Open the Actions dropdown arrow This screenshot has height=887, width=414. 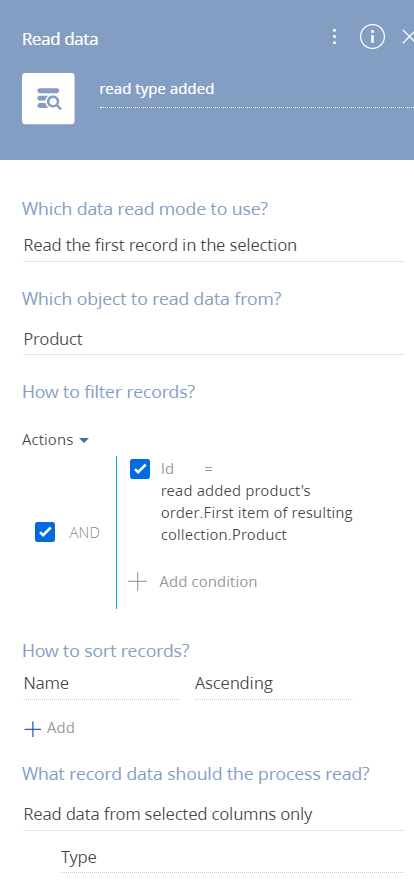tap(84, 440)
